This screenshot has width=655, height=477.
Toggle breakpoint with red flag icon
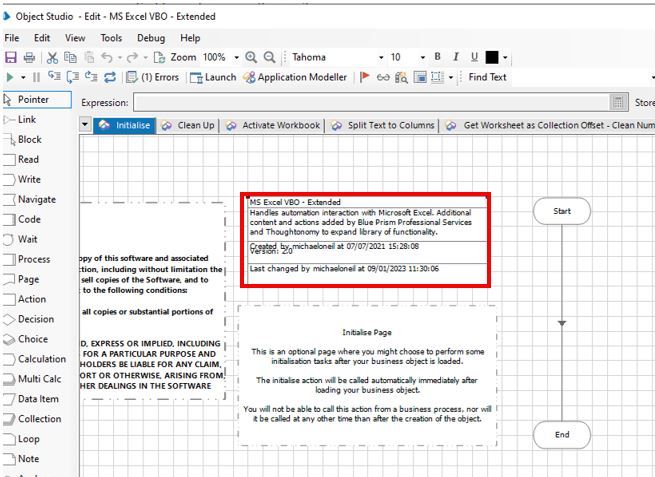click(365, 77)
